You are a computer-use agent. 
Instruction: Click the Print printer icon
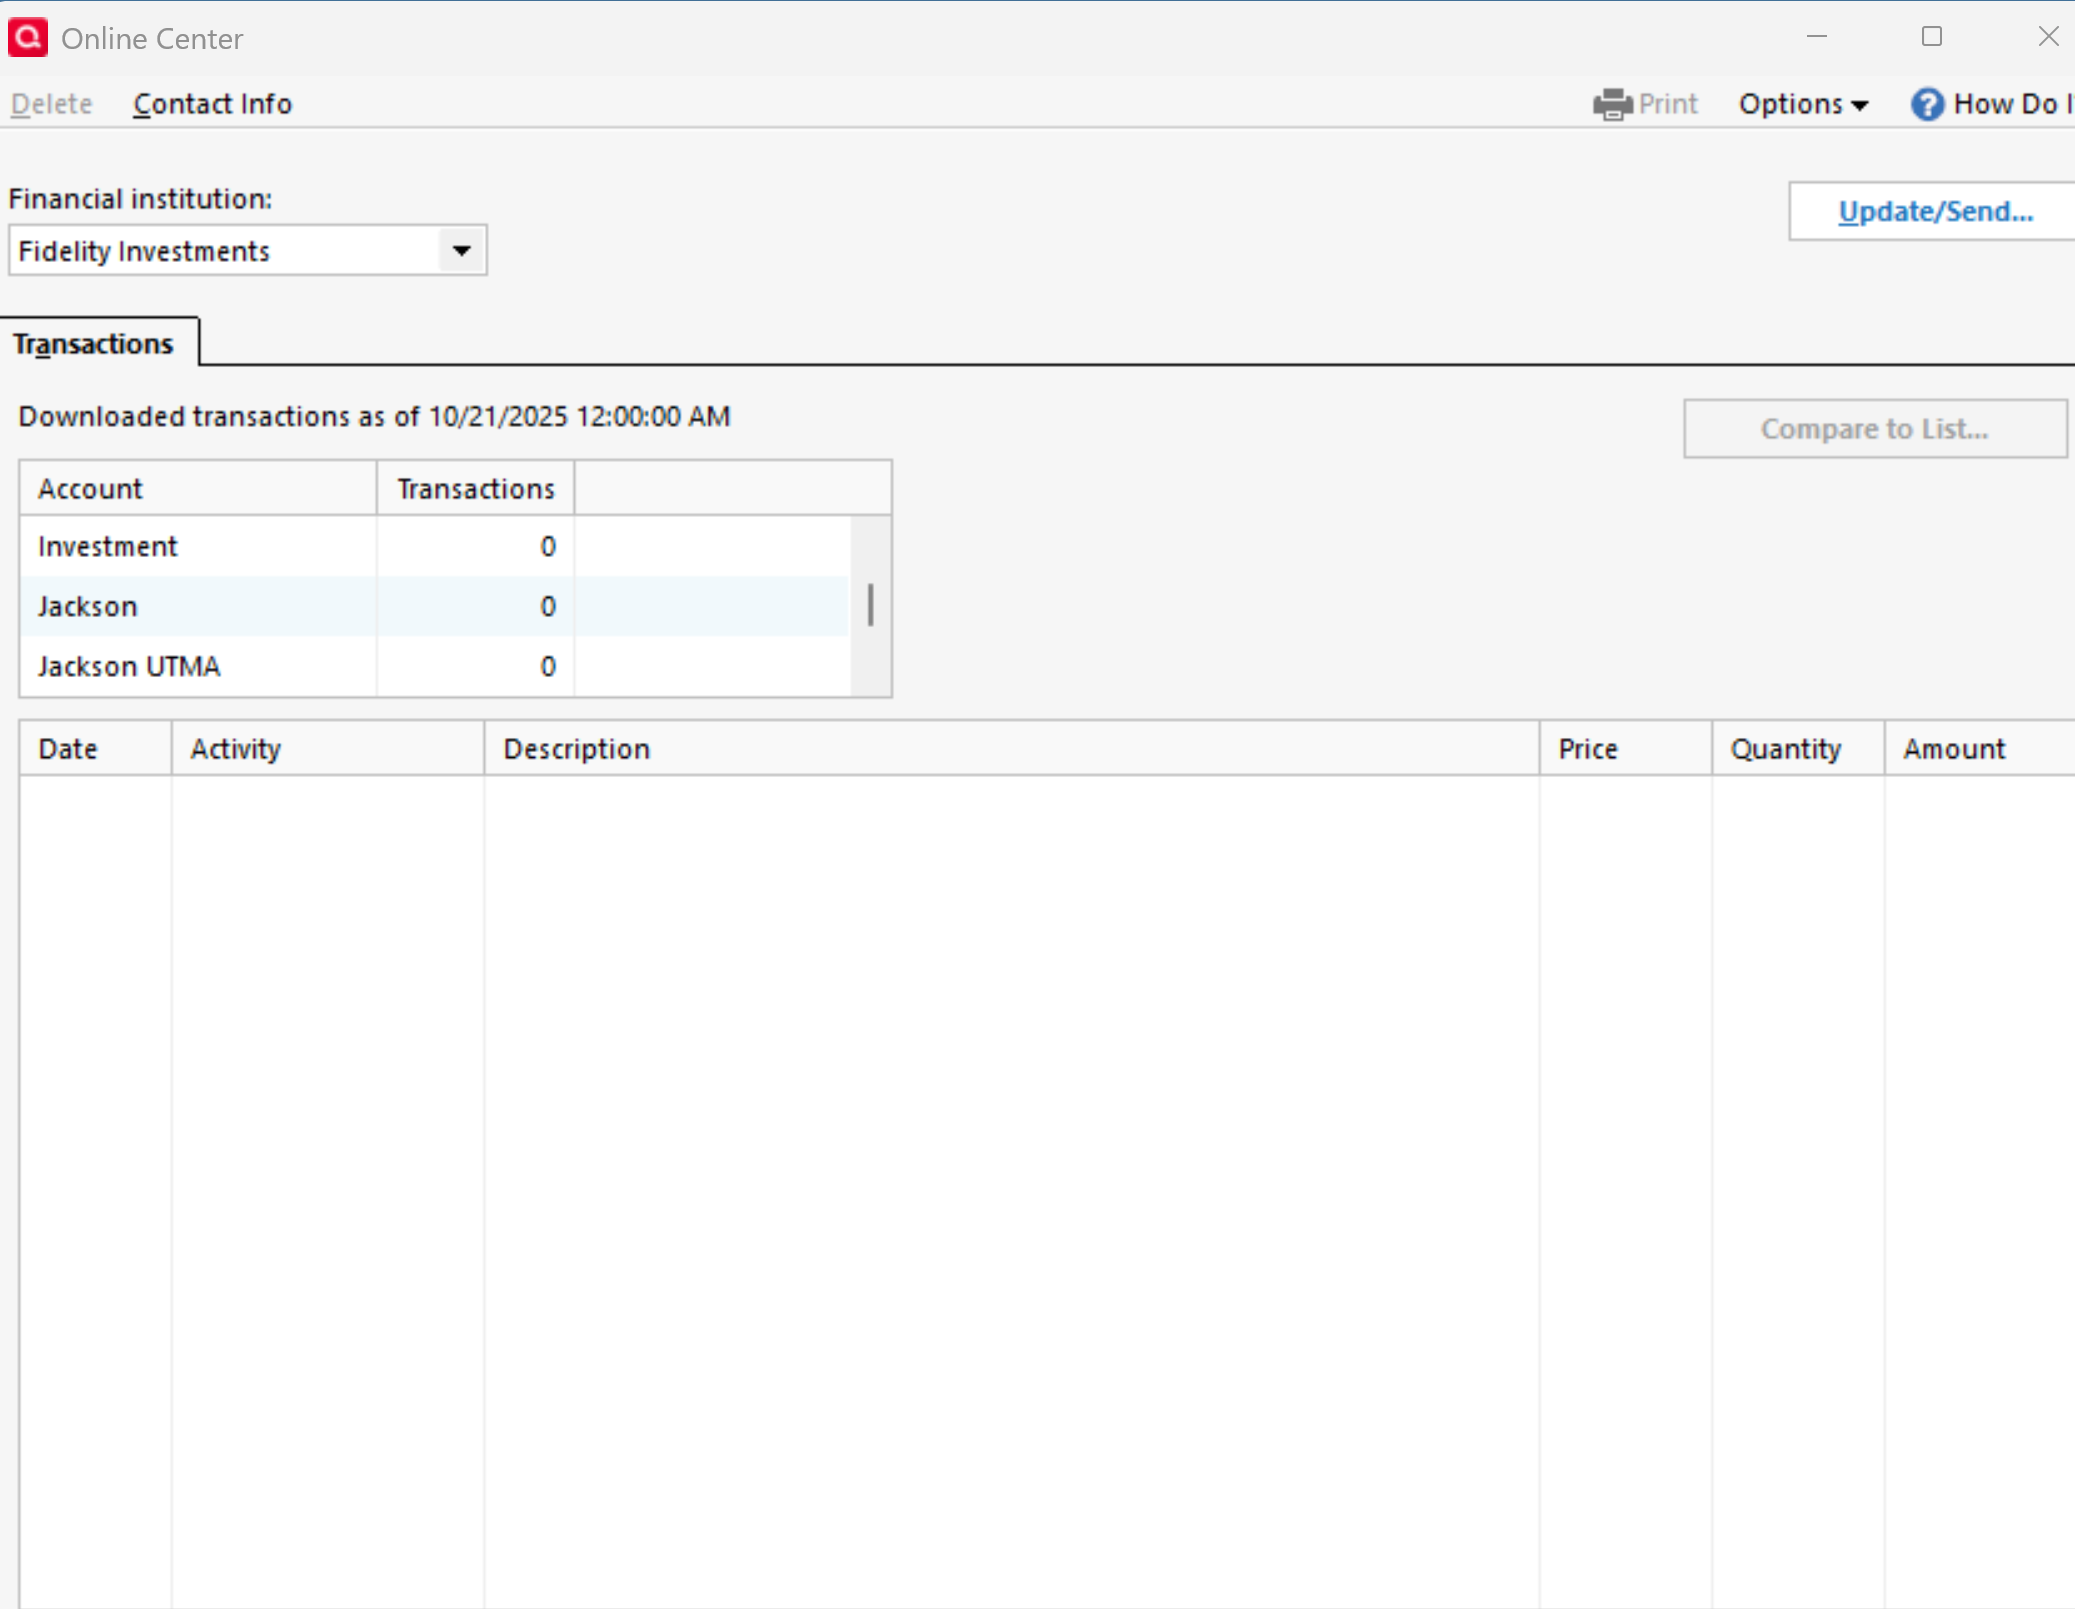[x=1612, y=104]
